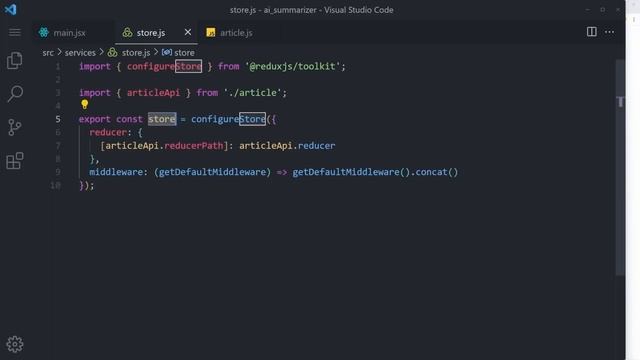This screenshot has width=640, height=360.
Task: Click the Redux icon on store.js tab
Action: click(x=127, y=33)
